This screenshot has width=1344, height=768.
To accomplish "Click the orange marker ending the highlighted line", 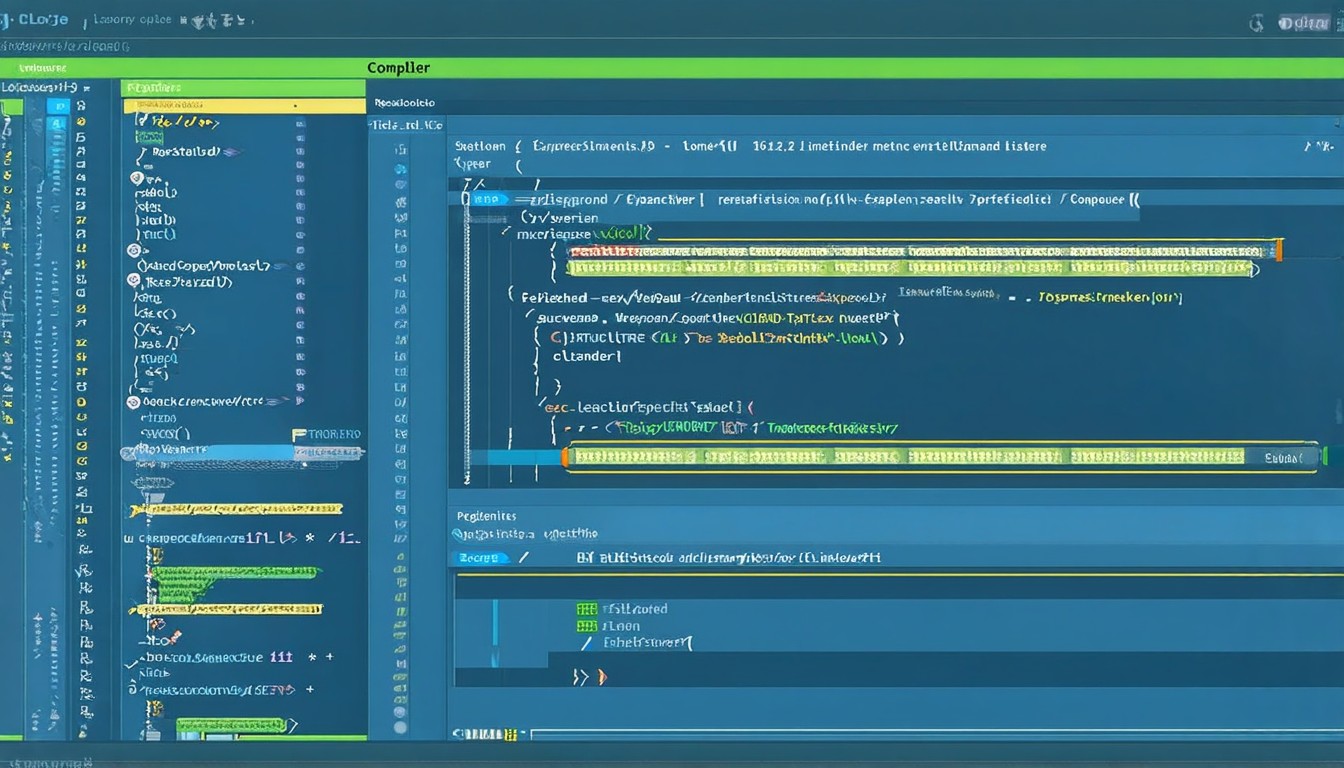I will [x=1279, y=250].
